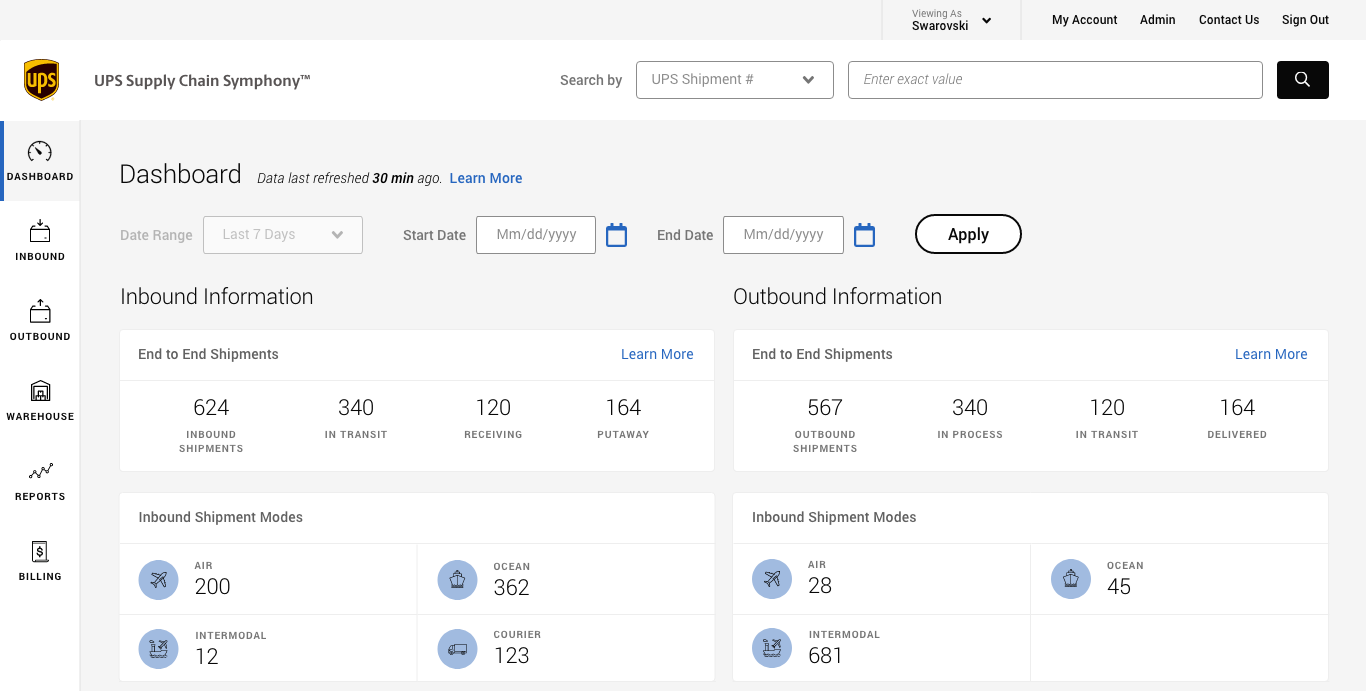Click the Inbound Information heading
The height and width of the screenshot is (691, 1366).
click(x=216, y=297)
